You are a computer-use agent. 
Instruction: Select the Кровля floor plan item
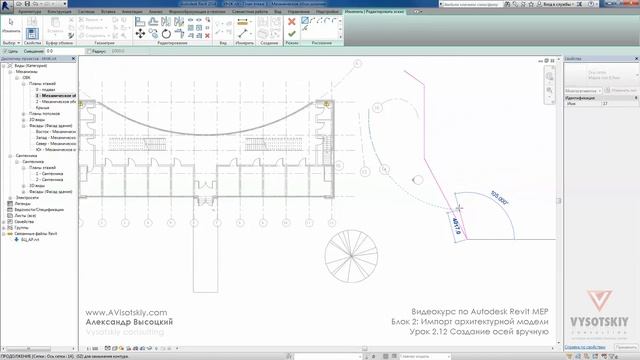pos(42,108)
